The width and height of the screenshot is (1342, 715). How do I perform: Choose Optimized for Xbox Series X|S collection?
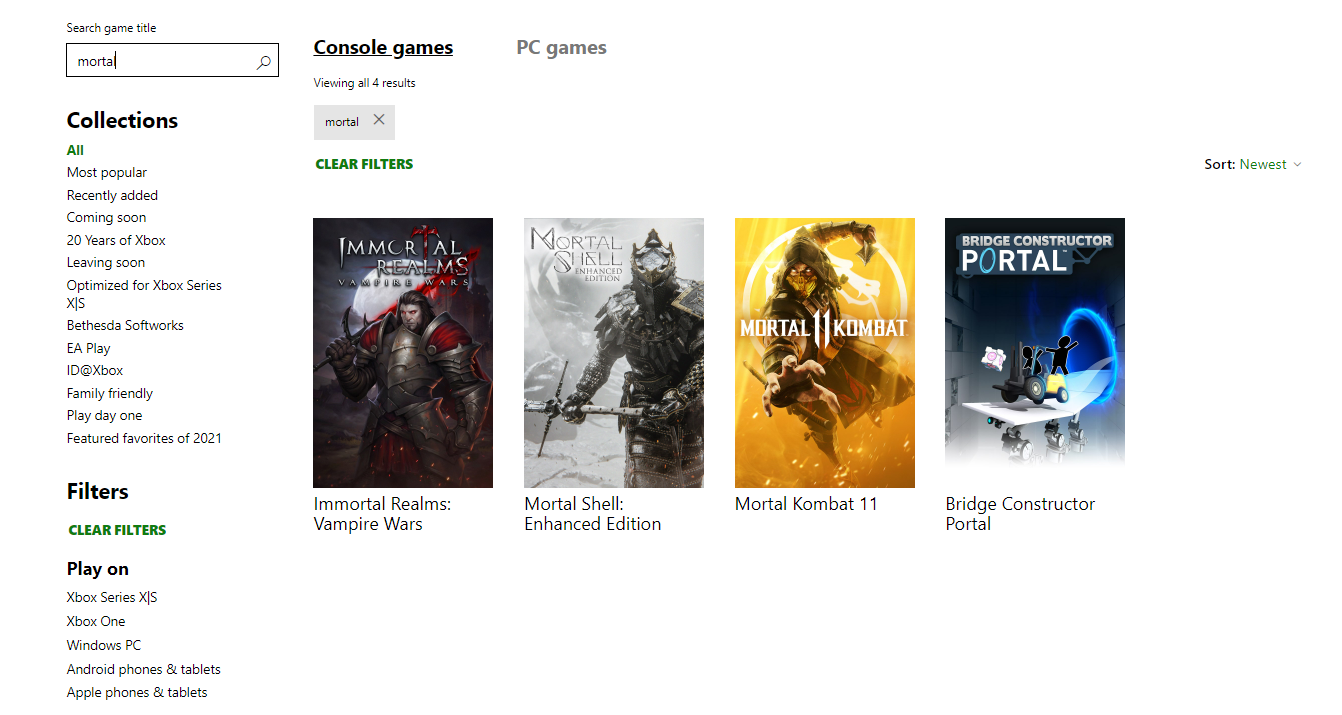coord(144,294)
